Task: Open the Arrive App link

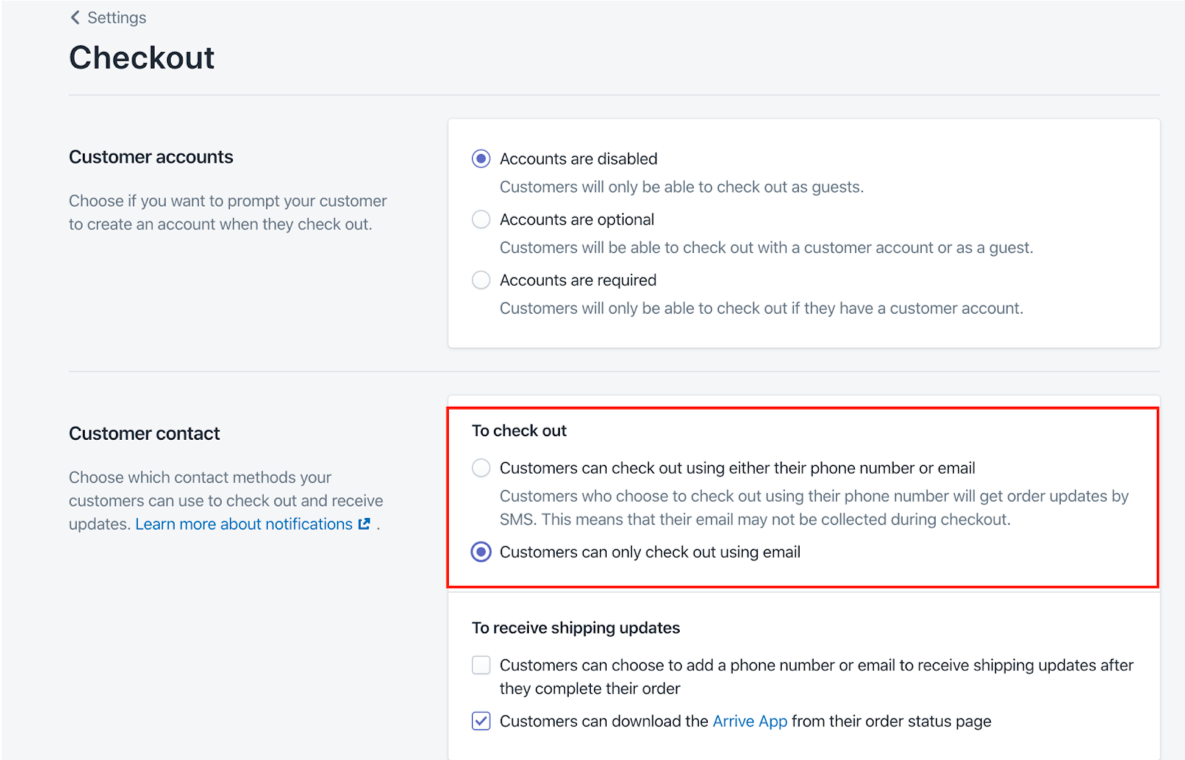Action: (750, 721)
